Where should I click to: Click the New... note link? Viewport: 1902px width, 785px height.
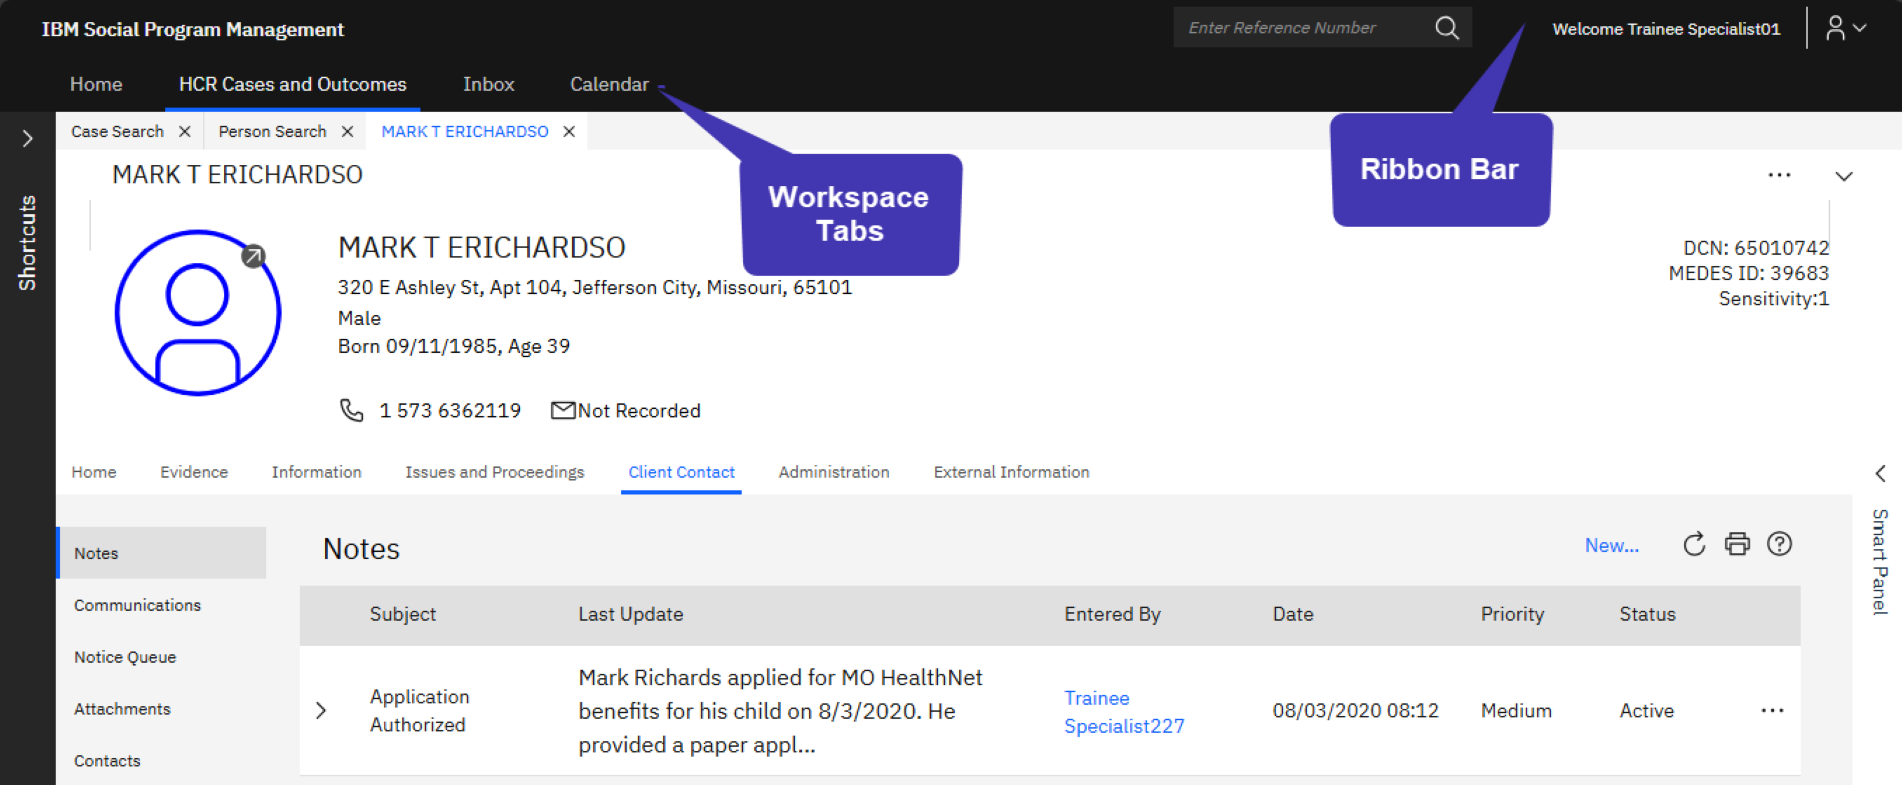tap(1611, 545)
